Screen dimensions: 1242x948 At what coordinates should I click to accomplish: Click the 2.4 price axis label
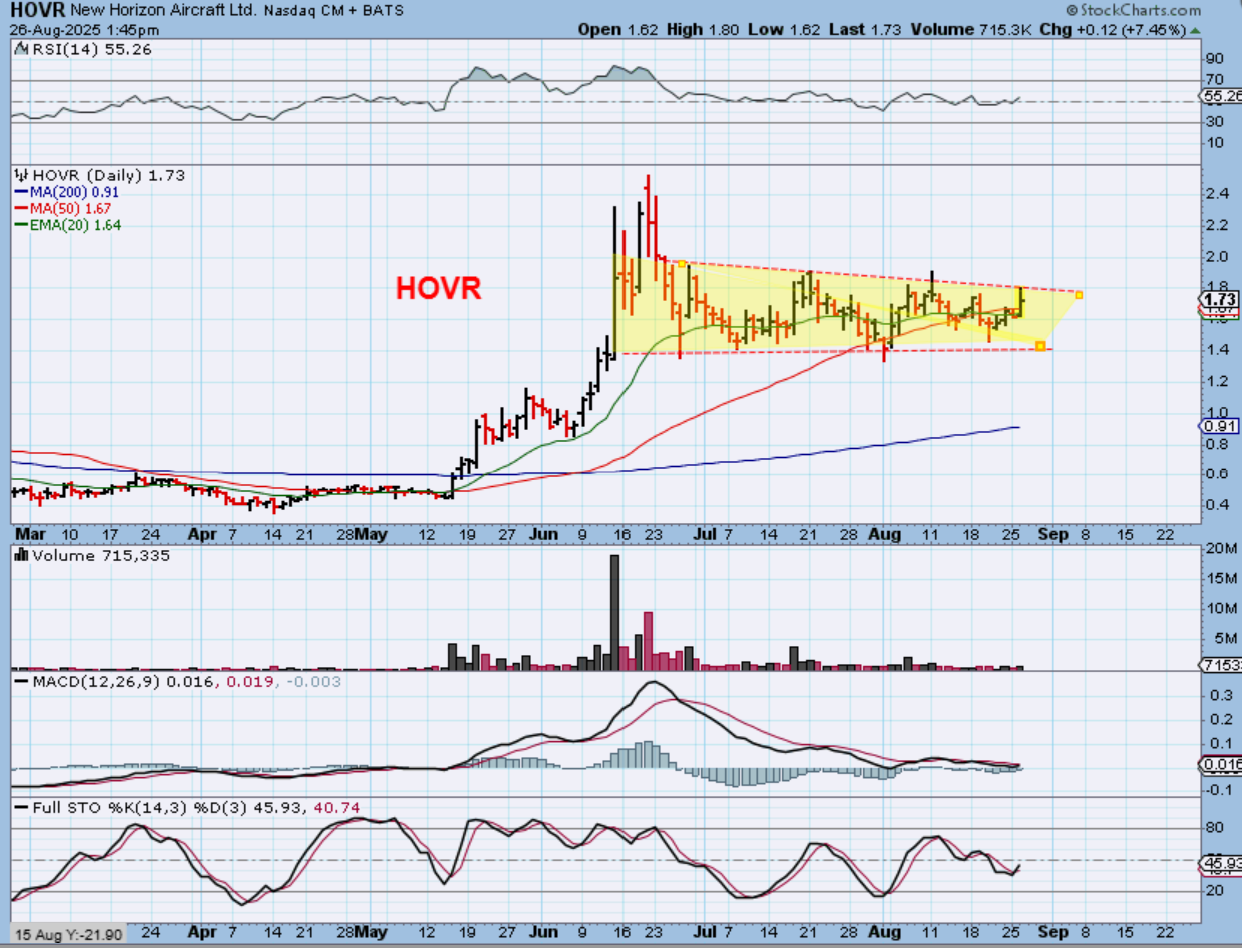[1215, 194]
